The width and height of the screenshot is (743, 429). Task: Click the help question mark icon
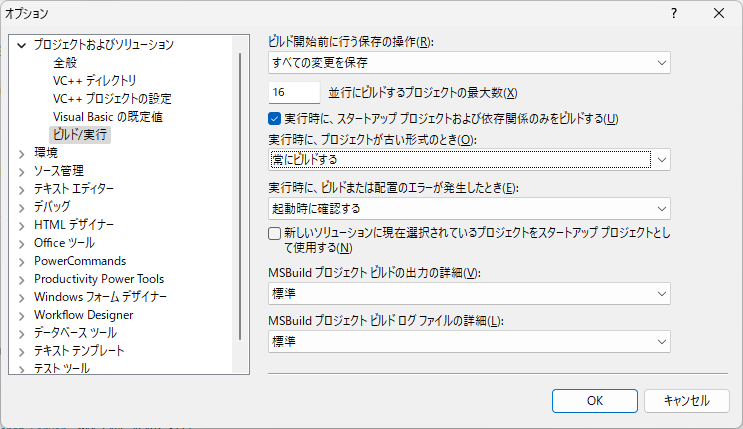[674, 14]
